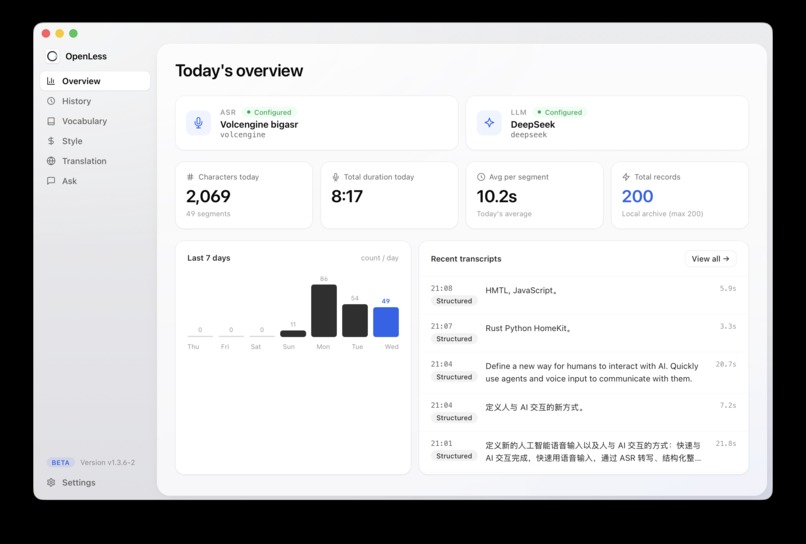The width and height of the screenshot is (806, 544).
Task: Open the transcript starting "Define a new way"
Action: 583,372
